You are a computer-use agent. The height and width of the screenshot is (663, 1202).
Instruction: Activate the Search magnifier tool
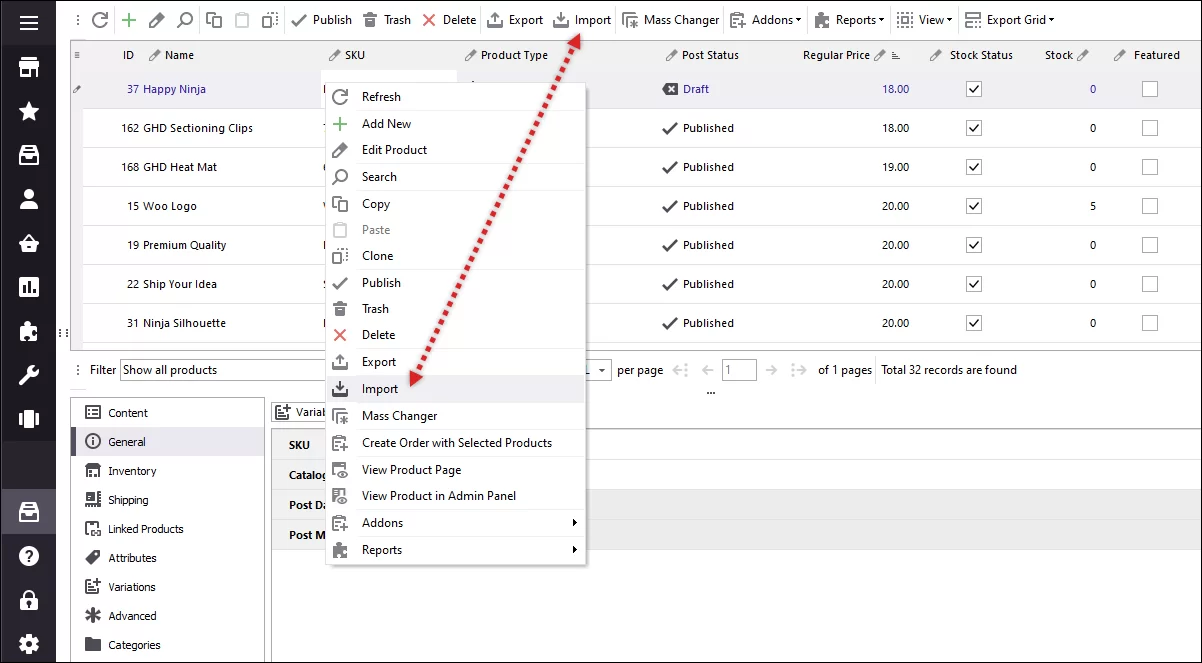[x=184, y=19]
